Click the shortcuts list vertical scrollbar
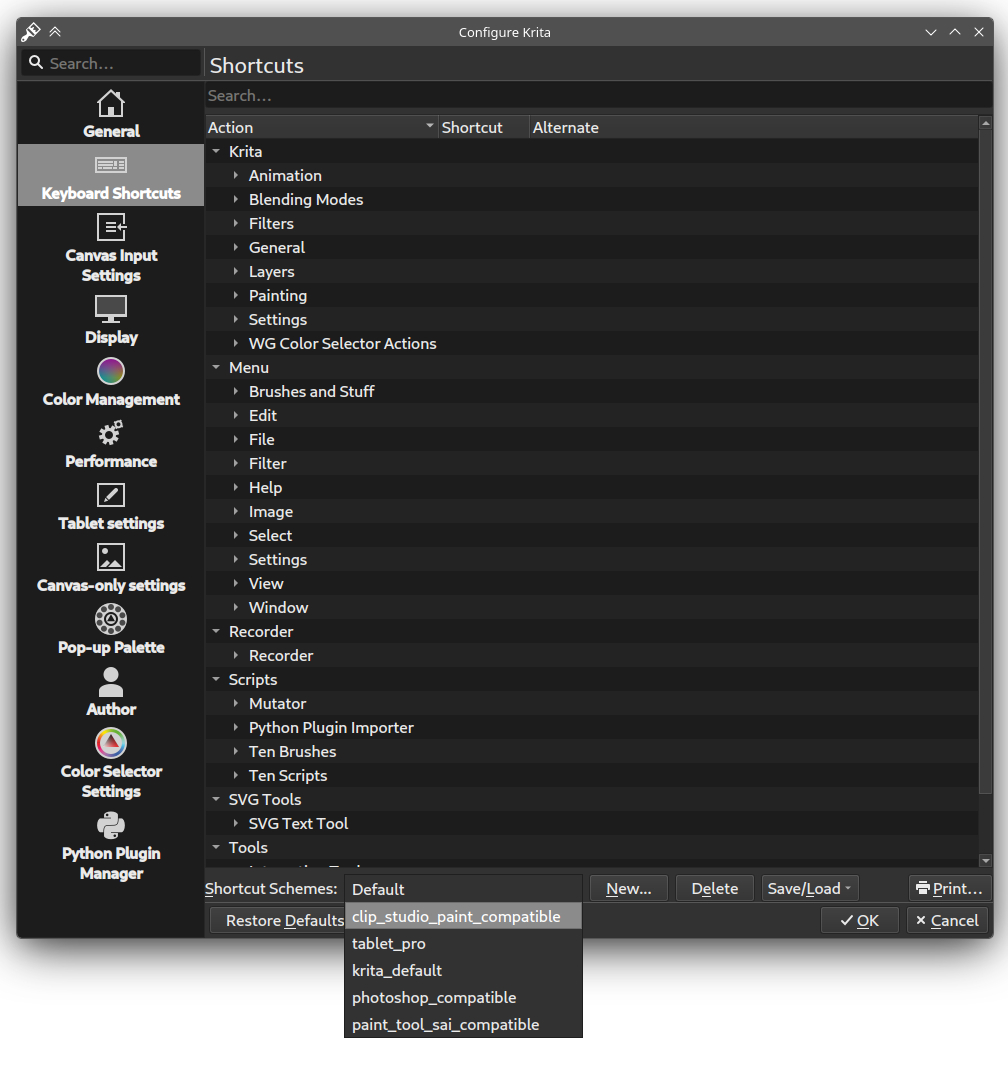1008x1067 pixels. 985,461
